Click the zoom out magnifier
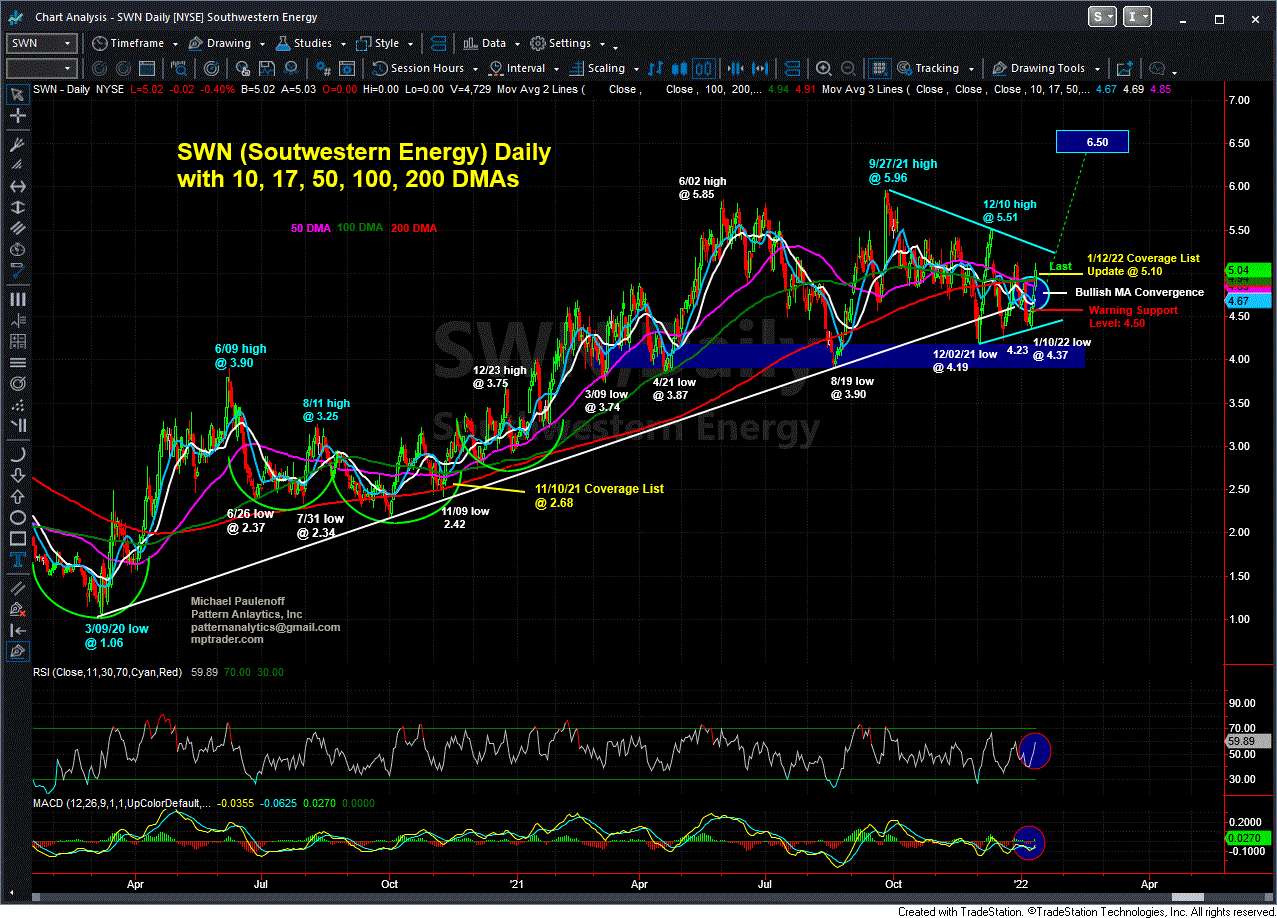This screenshot has width=1277, height=918. (x=847, y=68)
